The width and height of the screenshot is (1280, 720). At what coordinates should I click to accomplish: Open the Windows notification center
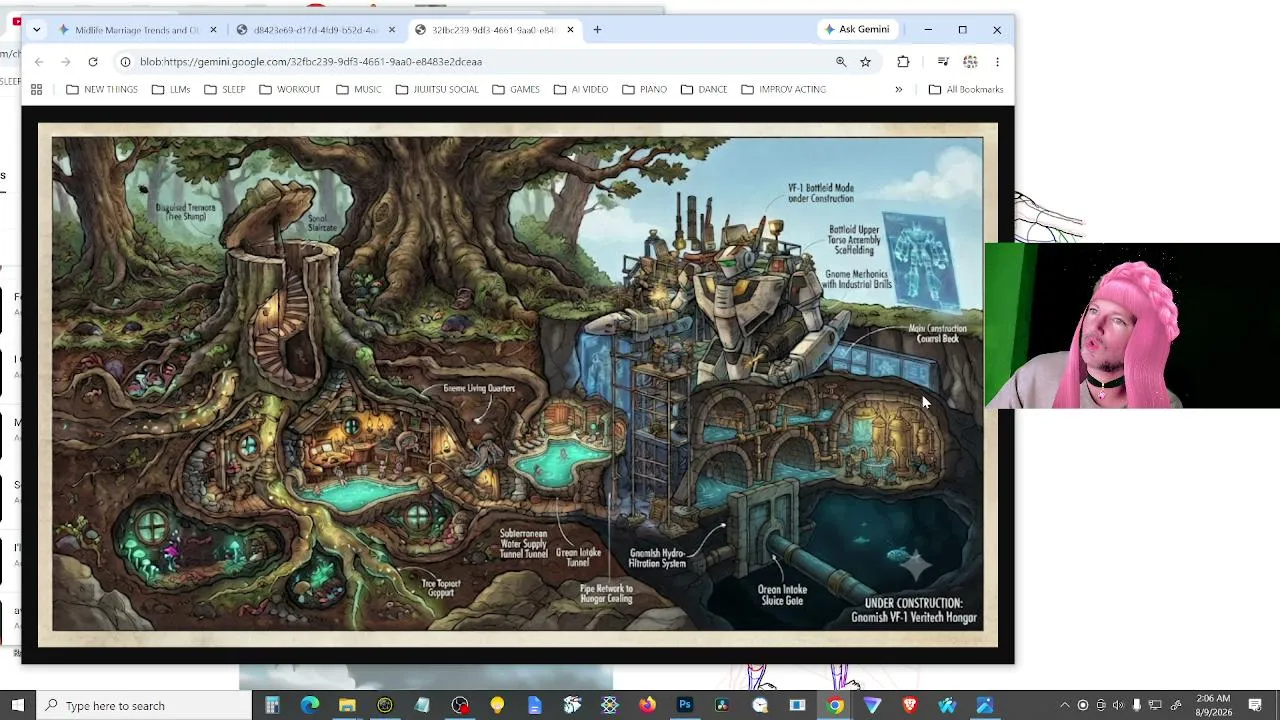1255,706
